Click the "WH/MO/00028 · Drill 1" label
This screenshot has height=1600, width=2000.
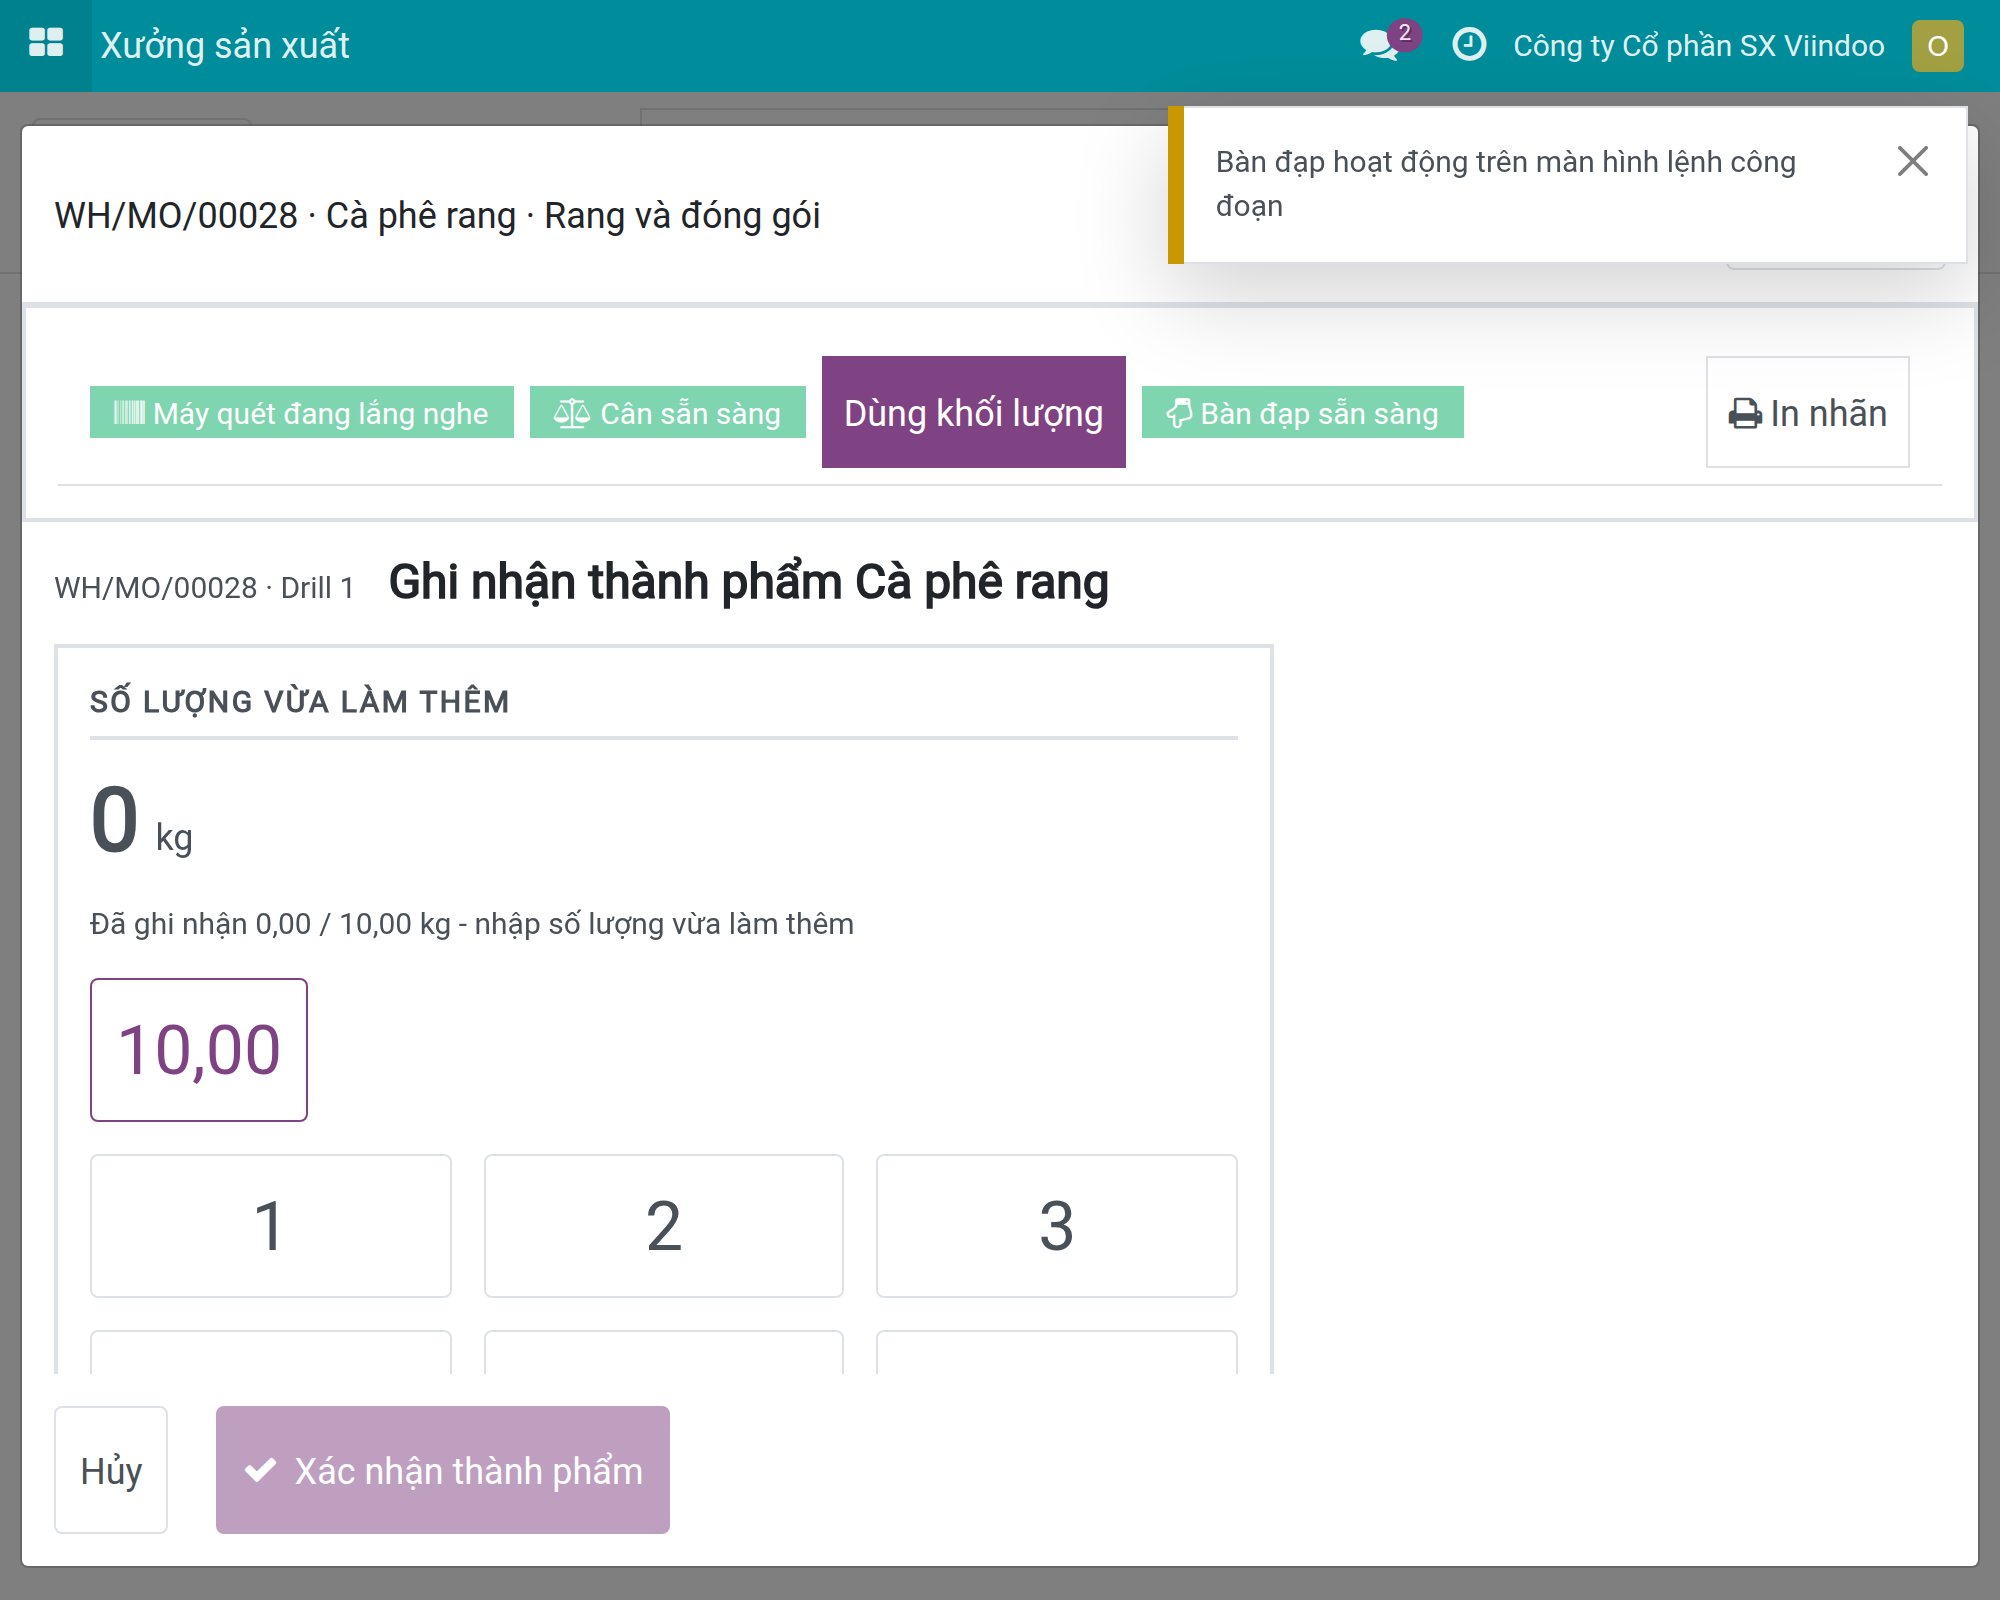point(204,588)
